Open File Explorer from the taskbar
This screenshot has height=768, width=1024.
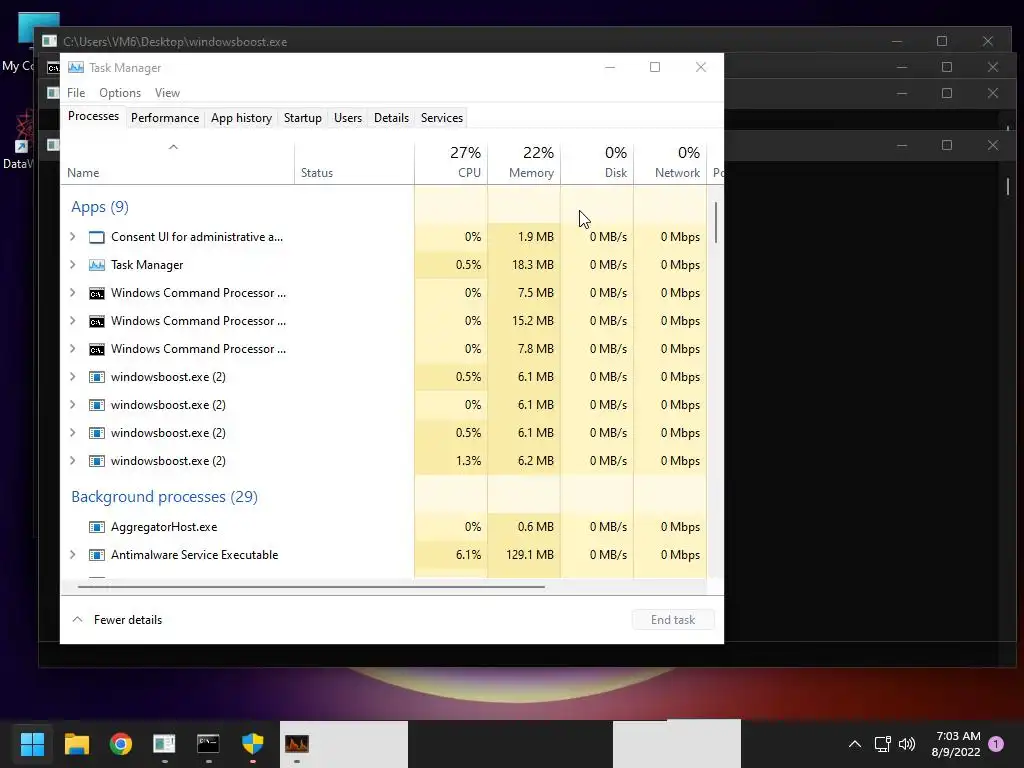[x=76, y=743]
